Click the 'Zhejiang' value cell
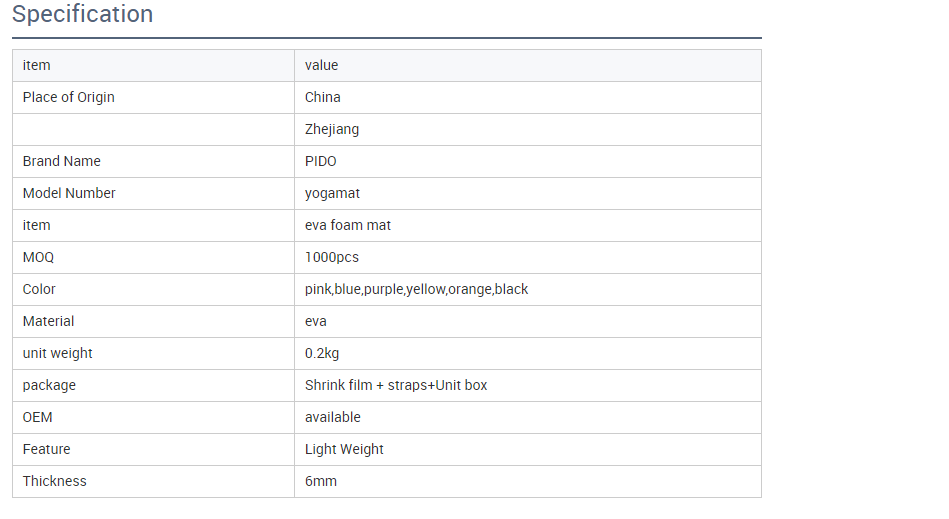This screenshot has height=519, width=949. (x=332, y=129)
